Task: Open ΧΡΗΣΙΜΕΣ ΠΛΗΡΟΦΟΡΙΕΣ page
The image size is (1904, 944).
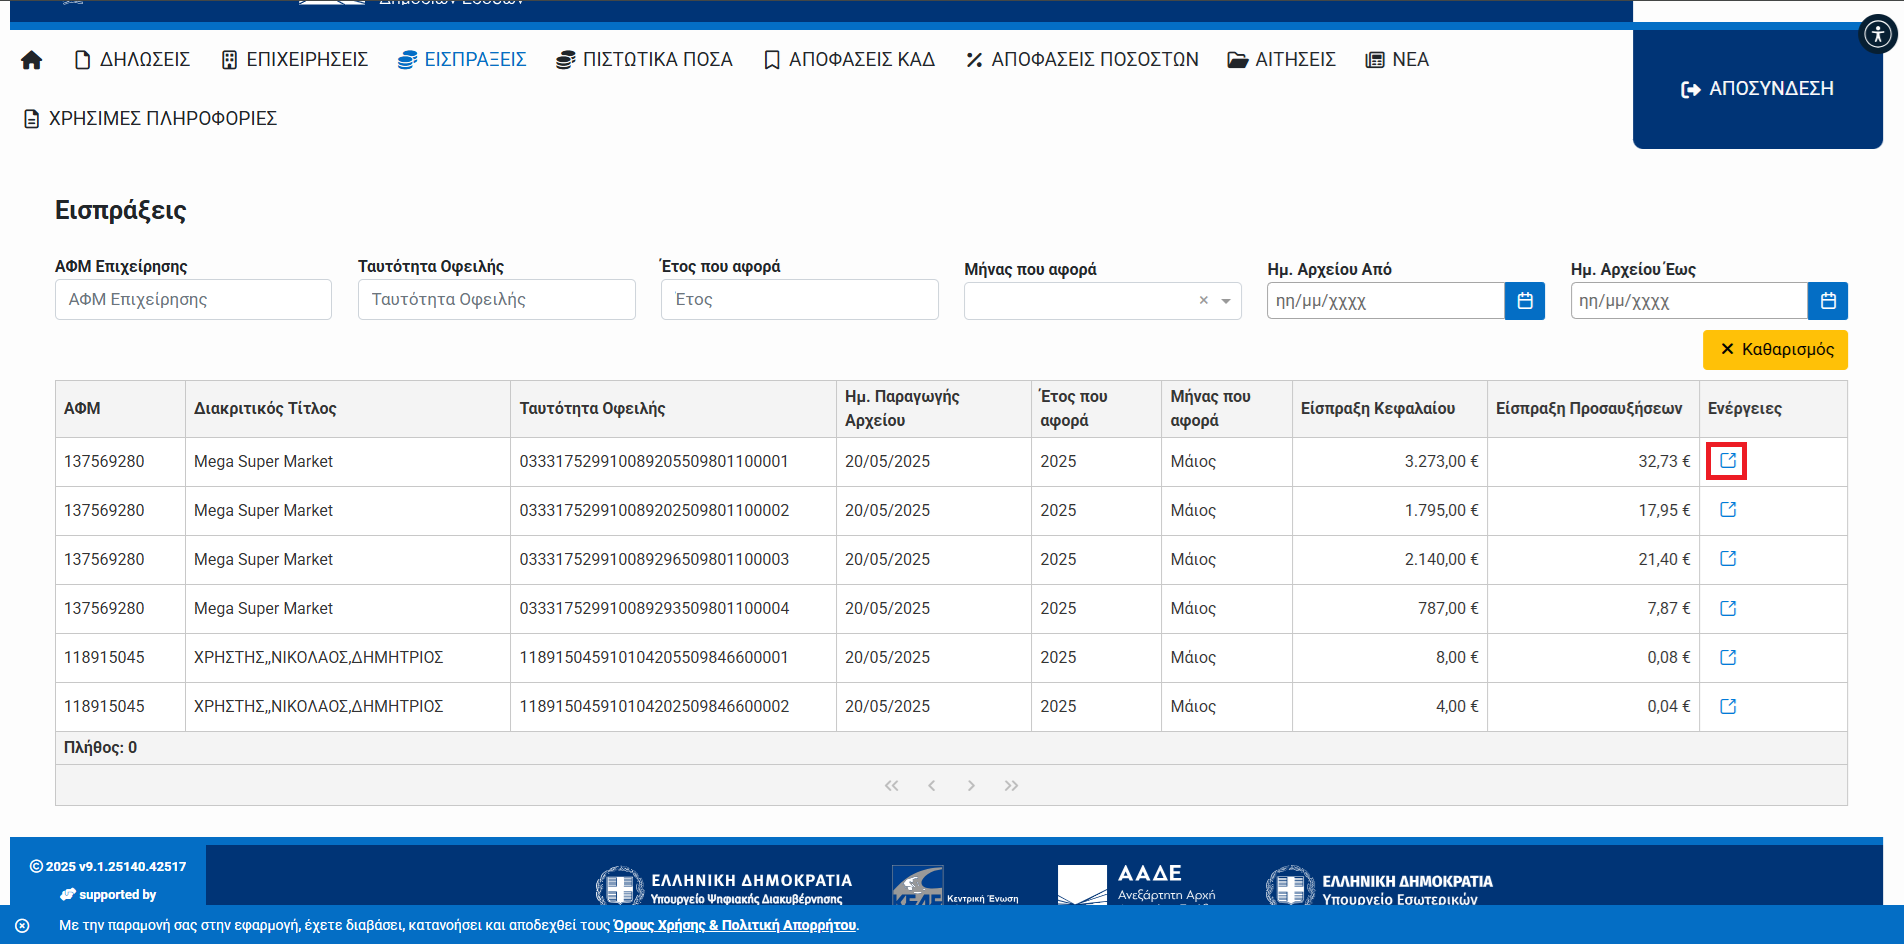Action: [150, 119]
